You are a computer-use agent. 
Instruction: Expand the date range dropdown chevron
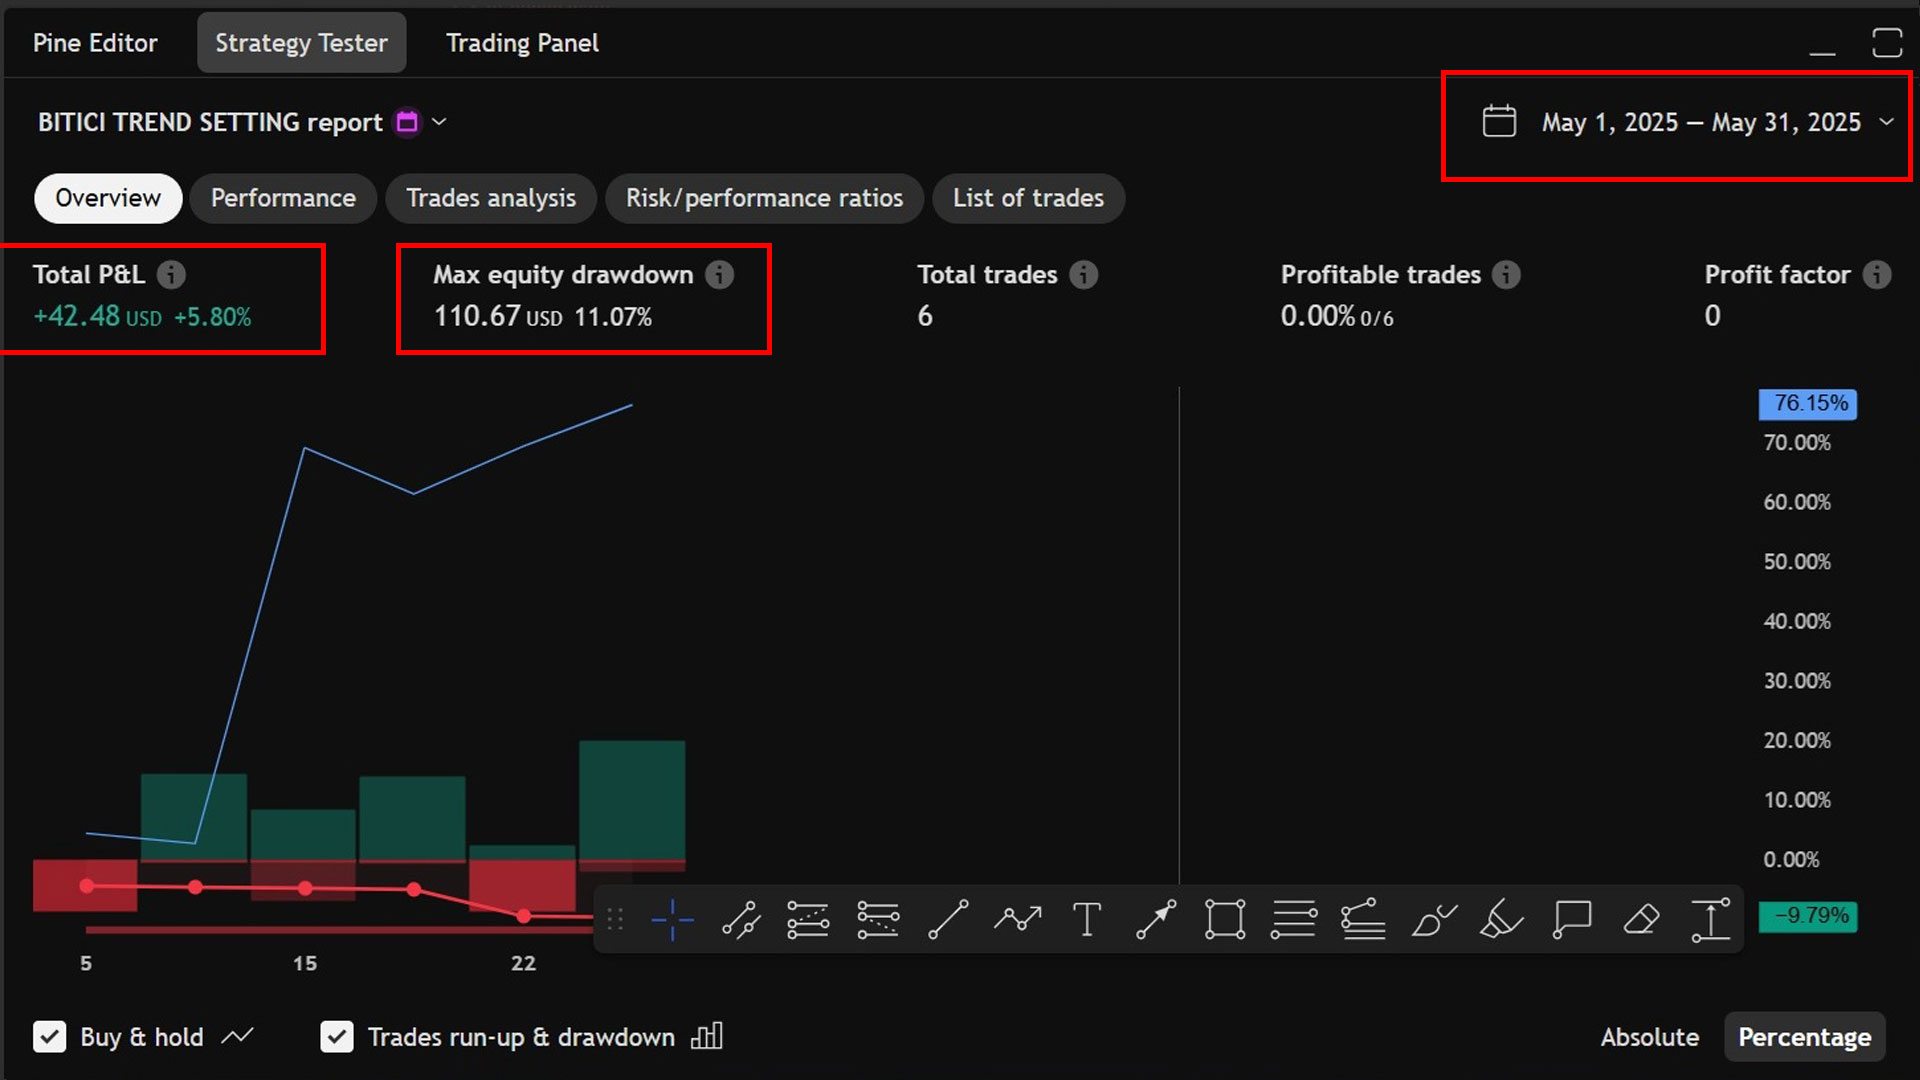(1888, 122)
